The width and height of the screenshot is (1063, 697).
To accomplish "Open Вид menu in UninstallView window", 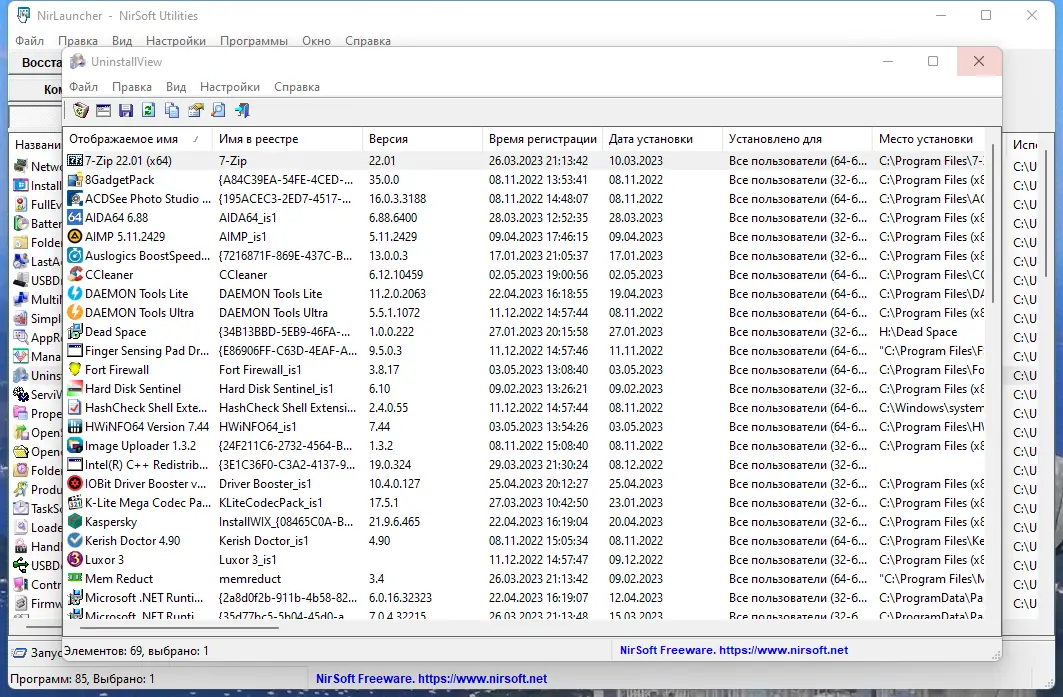I will 176,87.
